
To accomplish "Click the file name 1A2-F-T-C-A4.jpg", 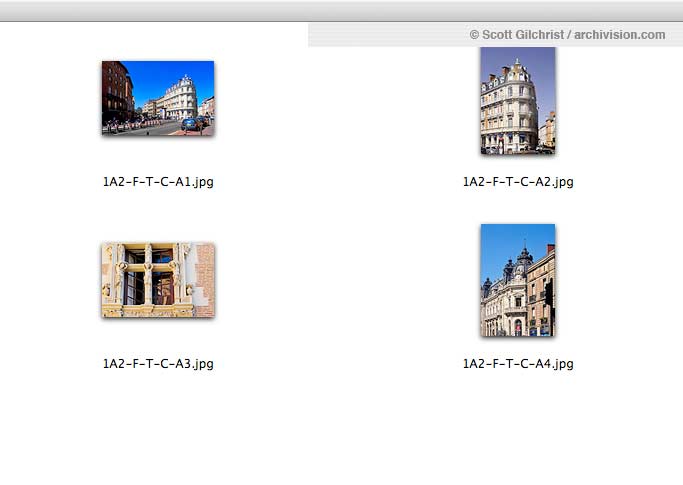I will (518, 363).
